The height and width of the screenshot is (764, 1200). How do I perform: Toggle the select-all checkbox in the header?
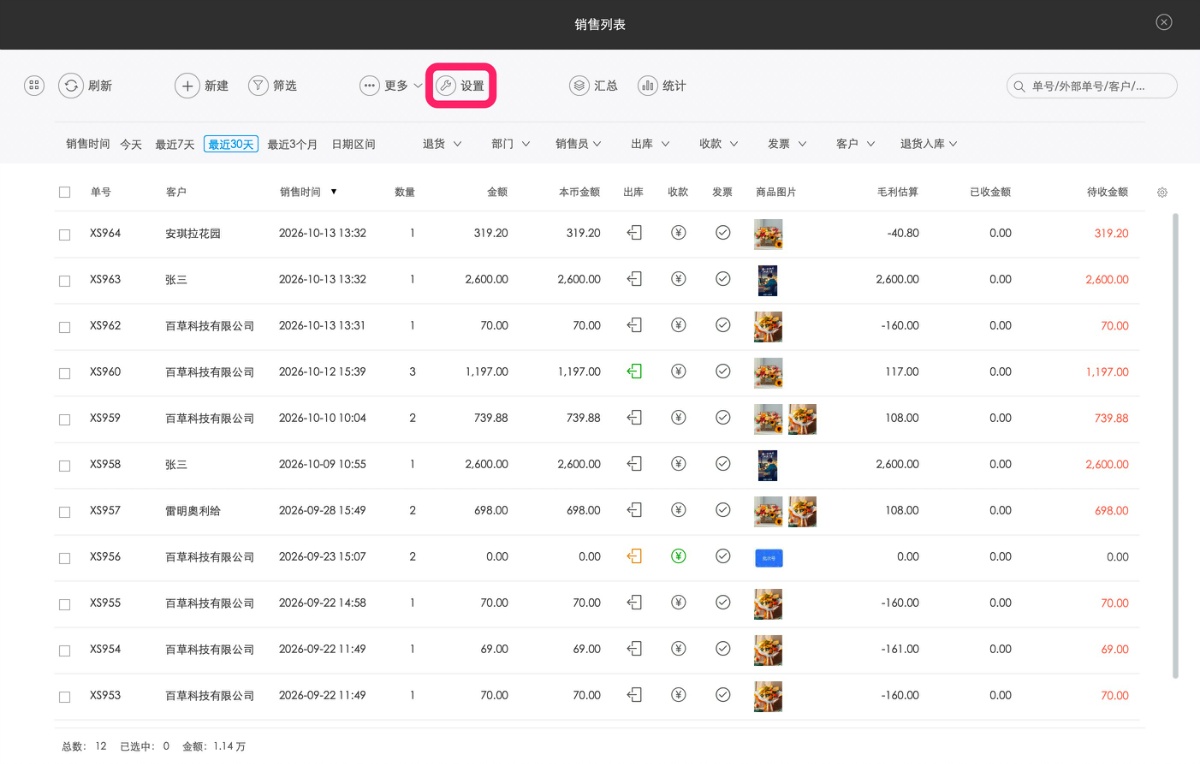click(x=65, y=192)
